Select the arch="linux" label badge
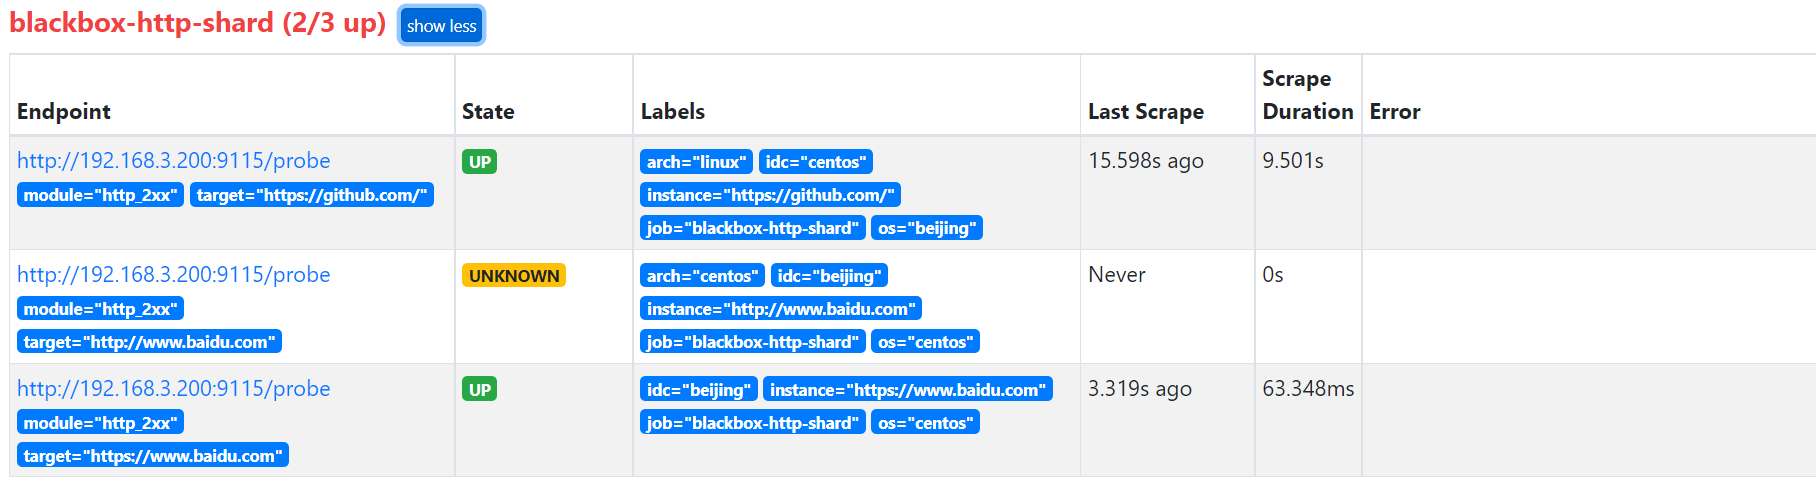 click(x=696, y=162)
